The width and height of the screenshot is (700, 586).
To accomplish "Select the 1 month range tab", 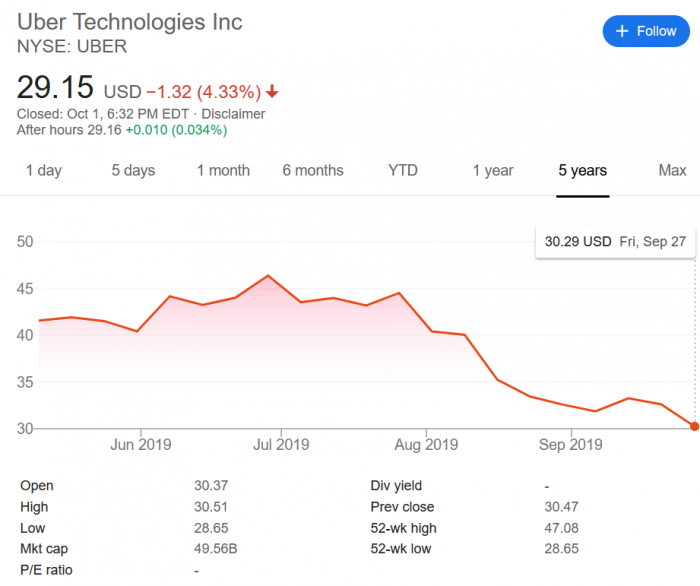I will point(223,170).
